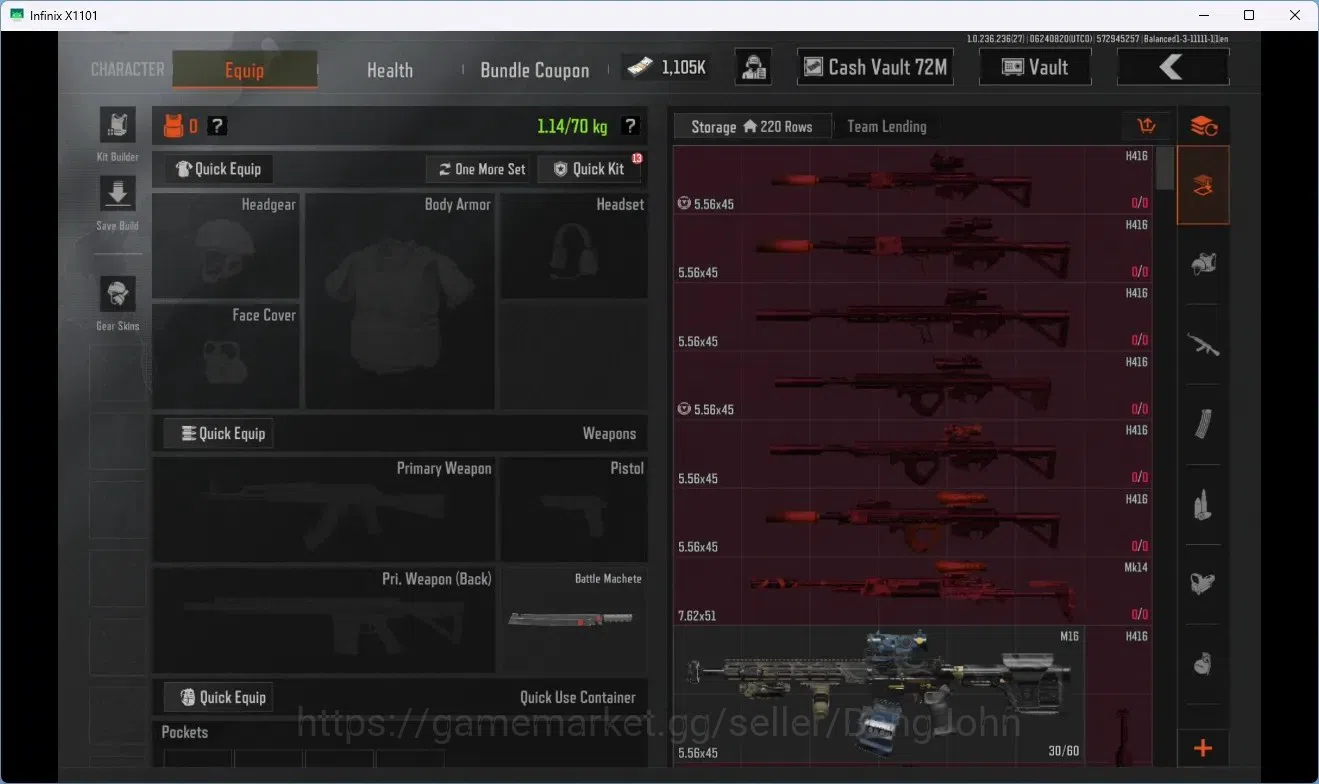Select the Storage 220 Rows tab
Image resolution: width=1319 pixels, height=784 pixels.
pyautogui.click(x=752, y=127)
